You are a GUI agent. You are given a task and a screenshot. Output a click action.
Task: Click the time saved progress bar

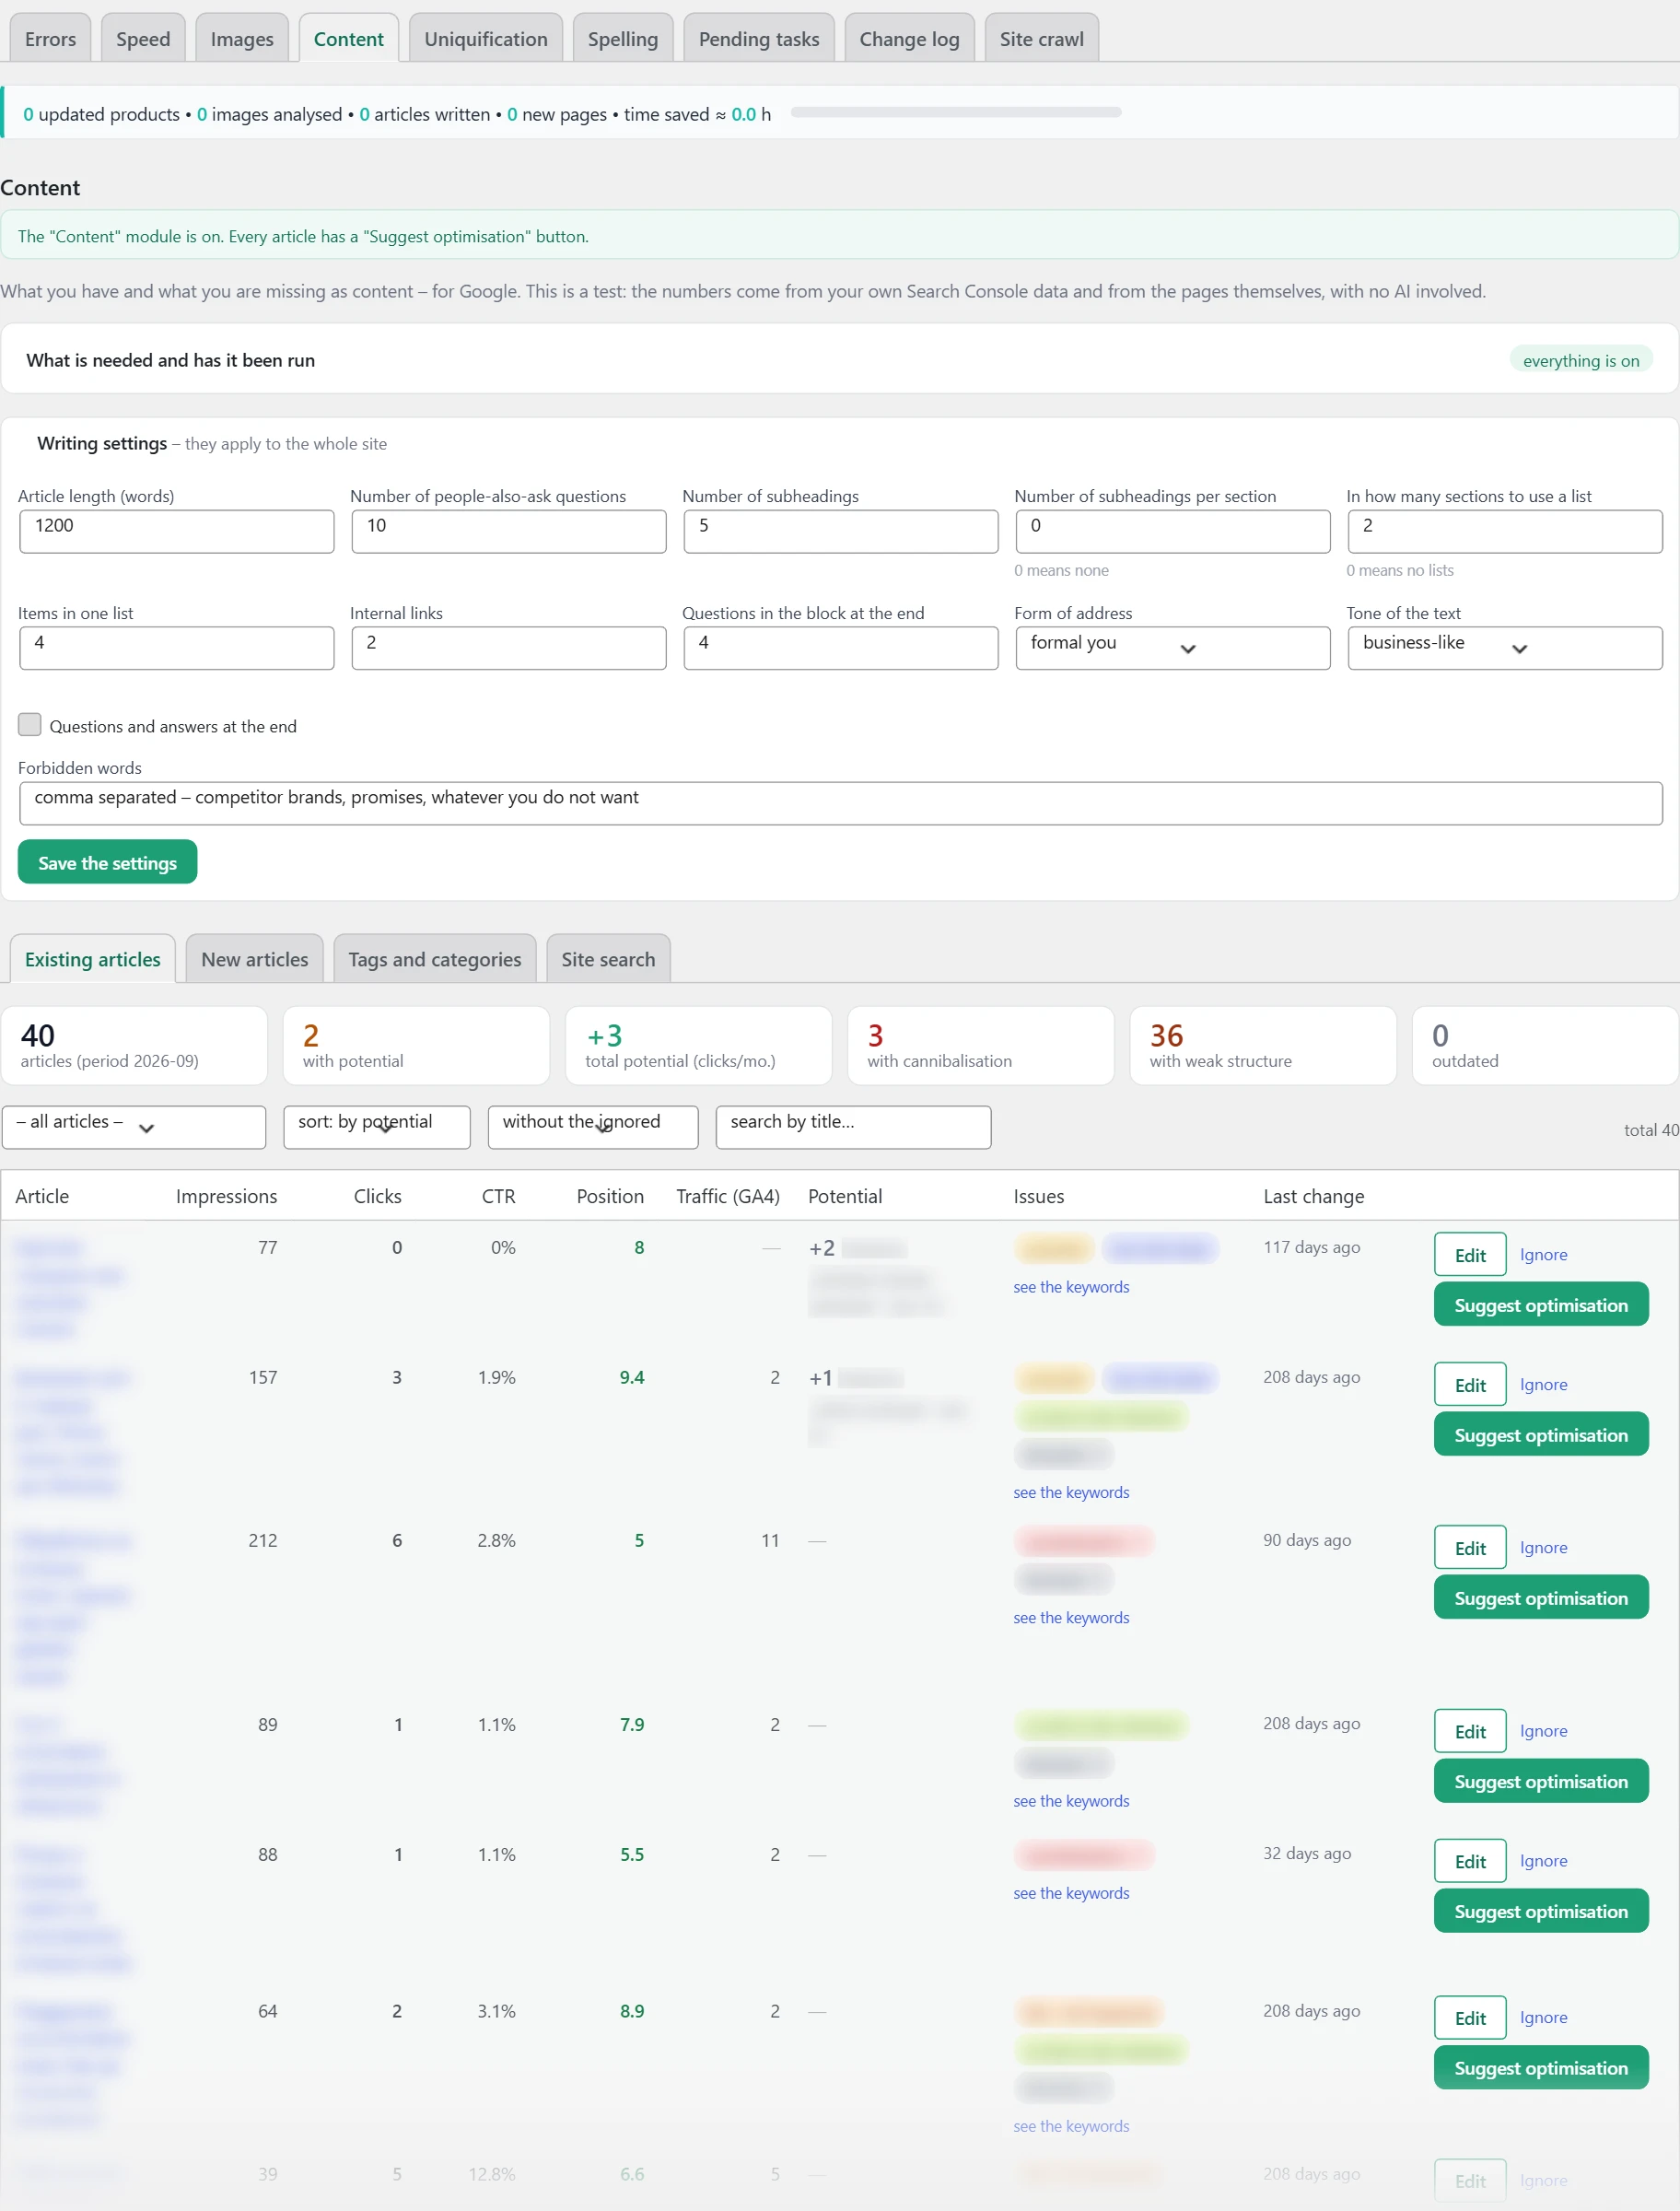pyautogui.click(x=955, y=112)
